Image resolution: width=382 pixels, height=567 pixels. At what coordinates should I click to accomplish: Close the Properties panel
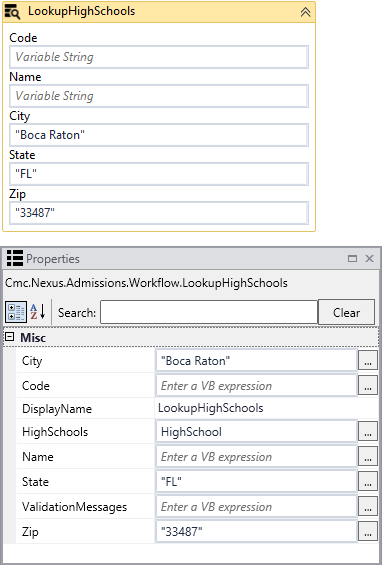click(369, 259)
